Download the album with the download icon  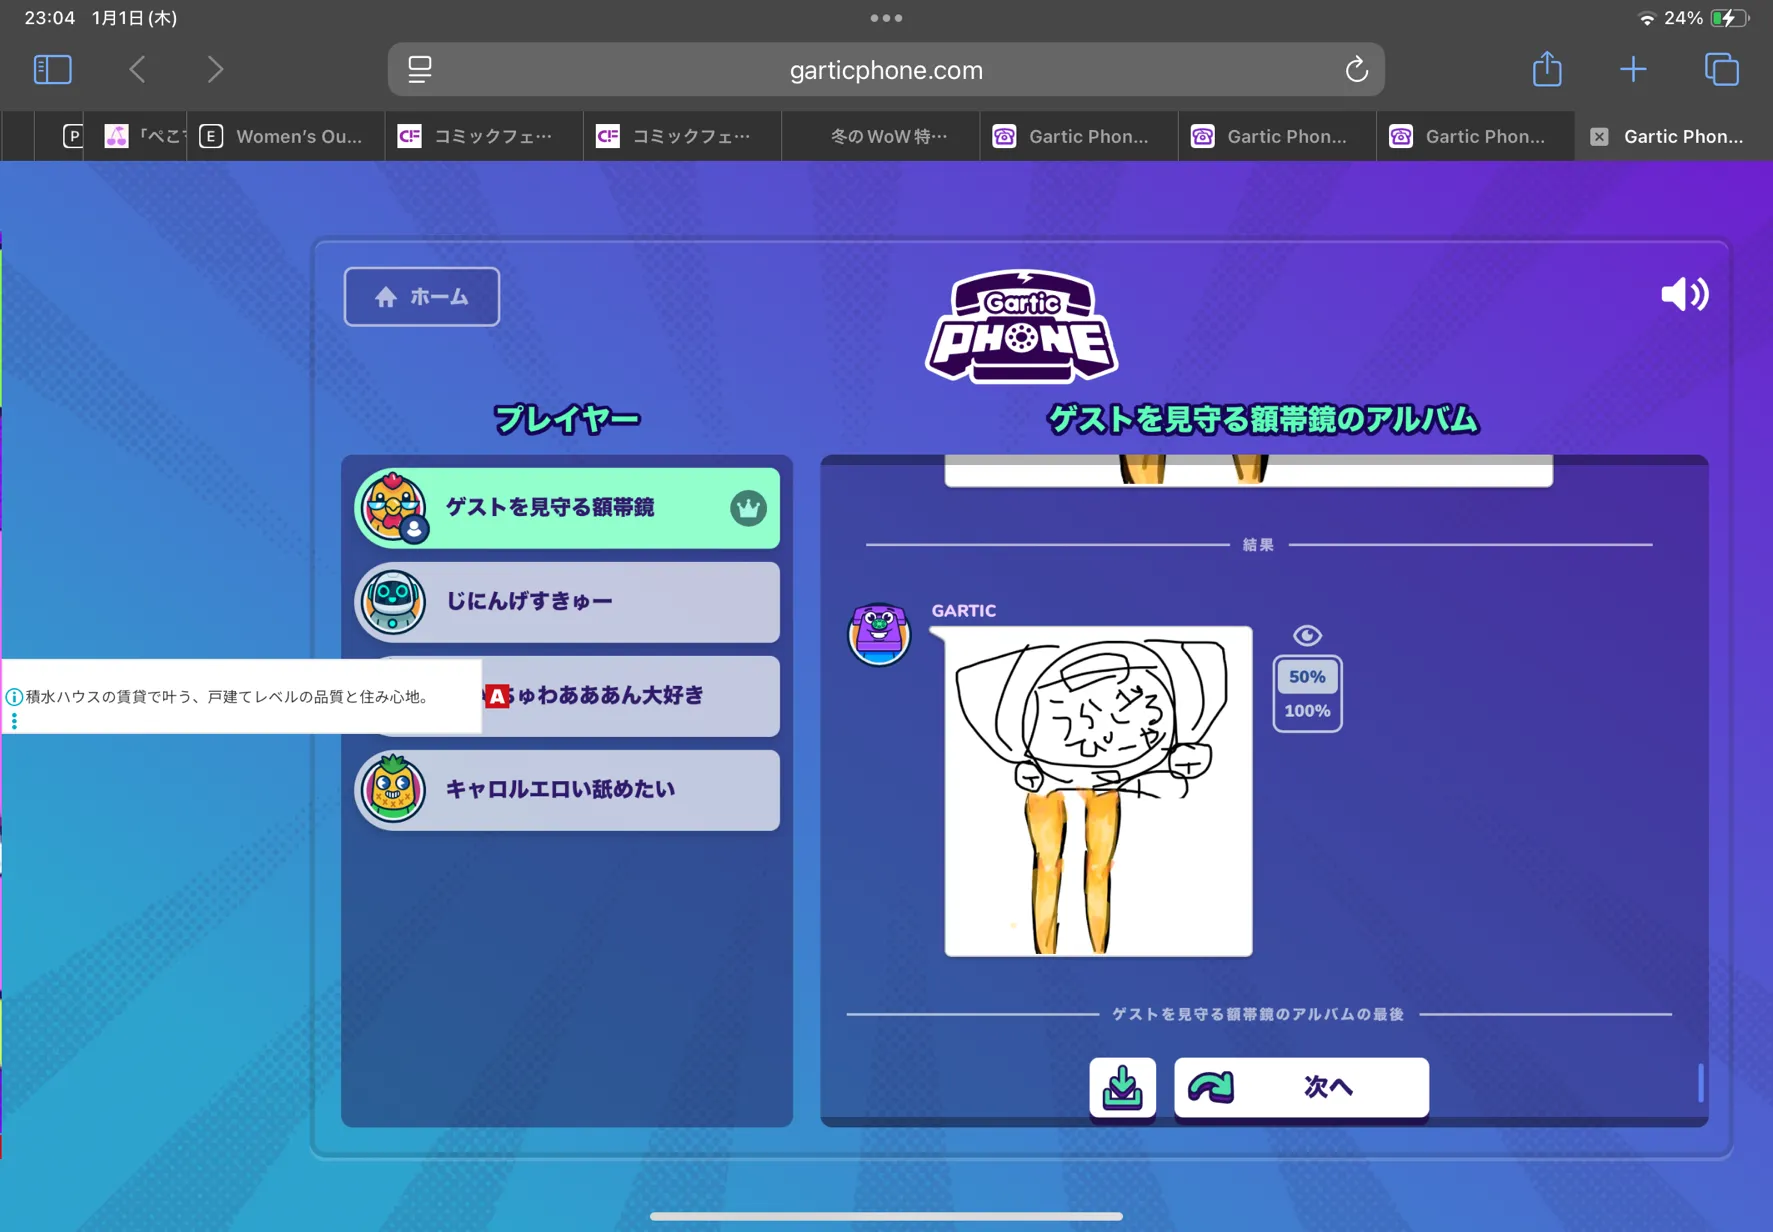pos(1123,1087)
